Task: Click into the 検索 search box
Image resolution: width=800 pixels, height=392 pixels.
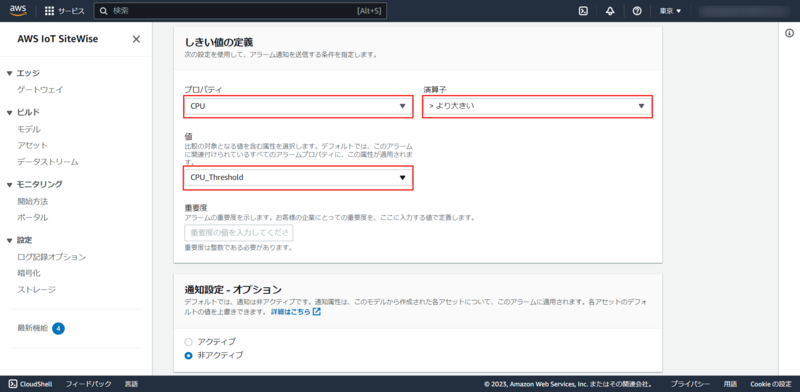Action: tap(240, 11)
